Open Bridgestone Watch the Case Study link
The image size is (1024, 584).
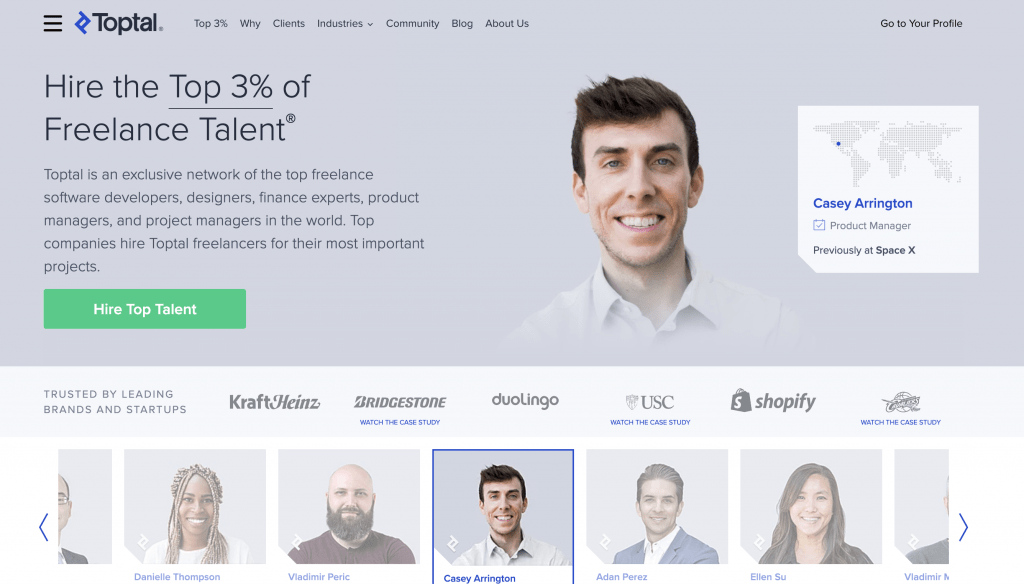(x=400, y=423)
